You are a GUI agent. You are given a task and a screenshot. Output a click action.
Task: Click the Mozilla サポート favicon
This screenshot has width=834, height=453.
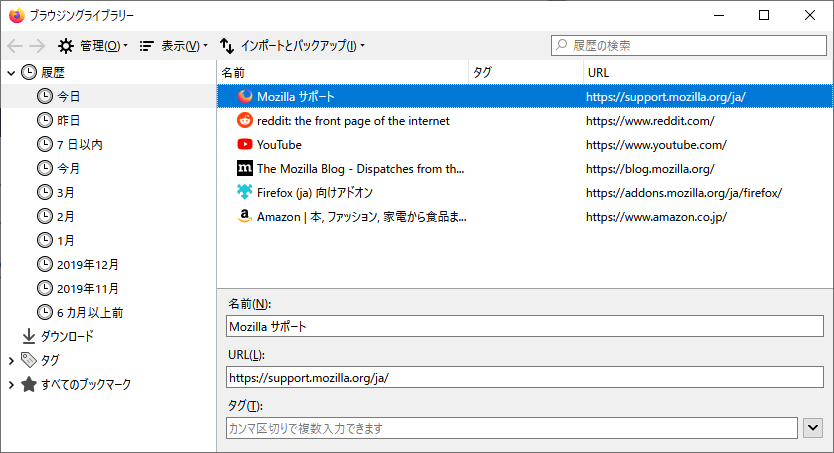pyautogui.click(x=245, y=96)
